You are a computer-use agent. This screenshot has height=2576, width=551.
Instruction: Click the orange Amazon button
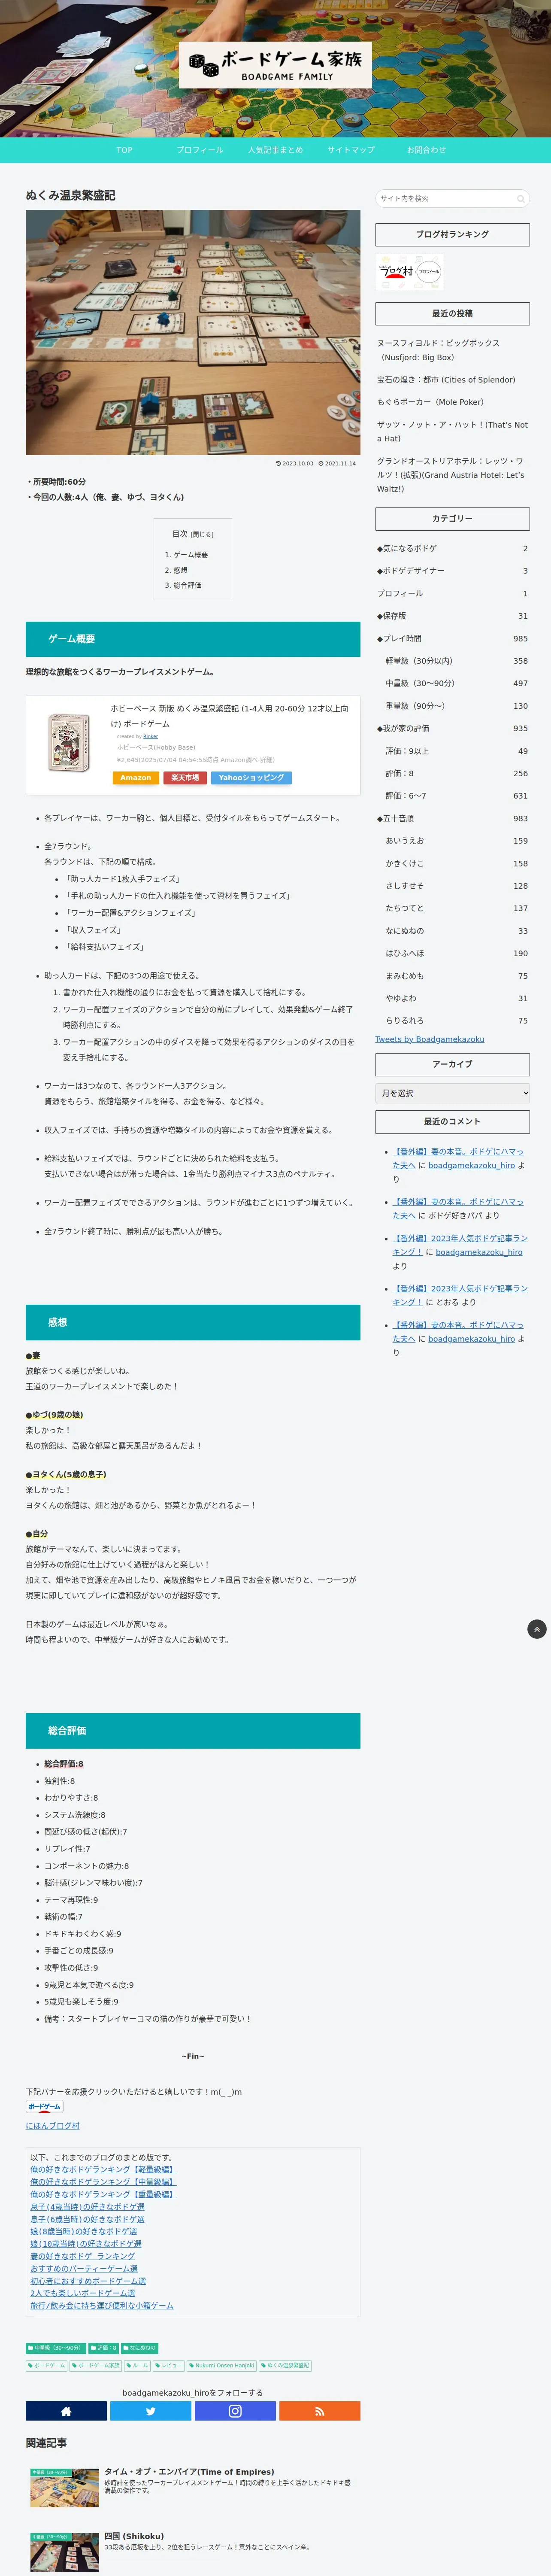click(x=136, y=778)
